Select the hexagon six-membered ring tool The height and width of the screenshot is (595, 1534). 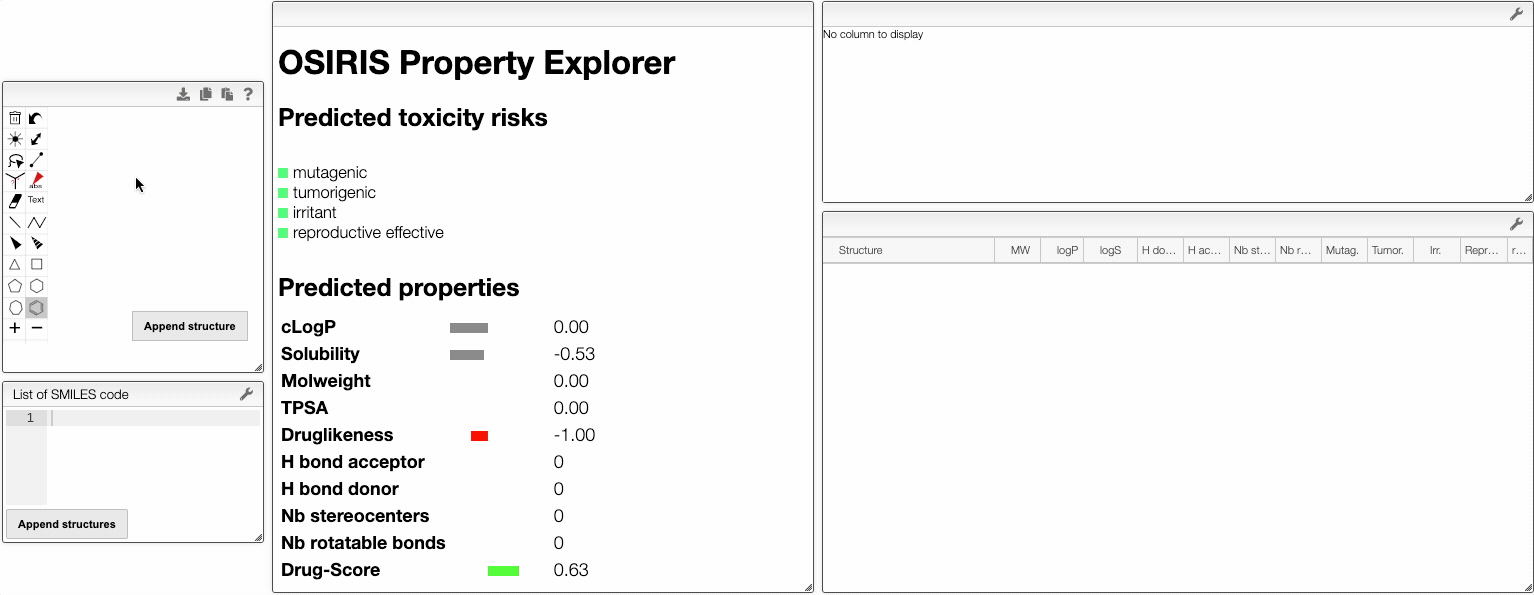coord(36,286)
